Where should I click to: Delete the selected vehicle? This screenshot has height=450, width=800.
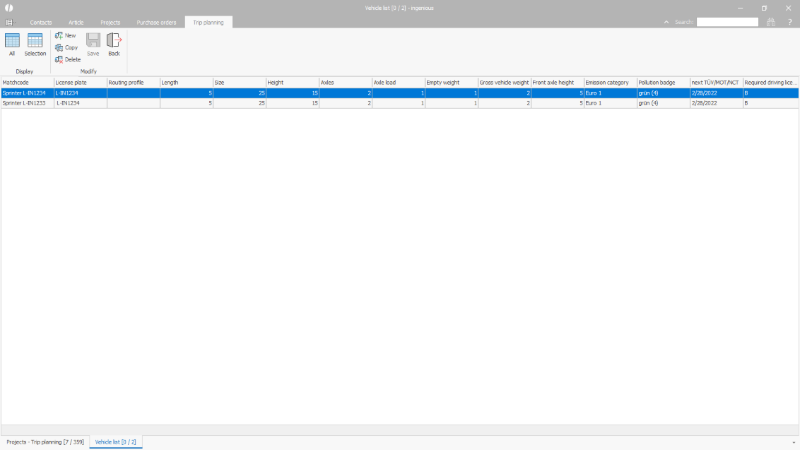click(x=67, y=59)
